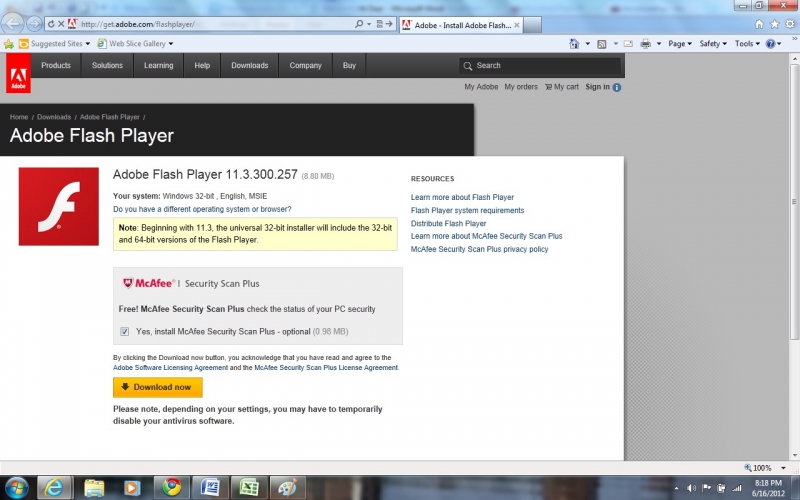
Task: Open Windows Media Player from the taskbar
Action: pyautogui.click(x=132, y=487)
